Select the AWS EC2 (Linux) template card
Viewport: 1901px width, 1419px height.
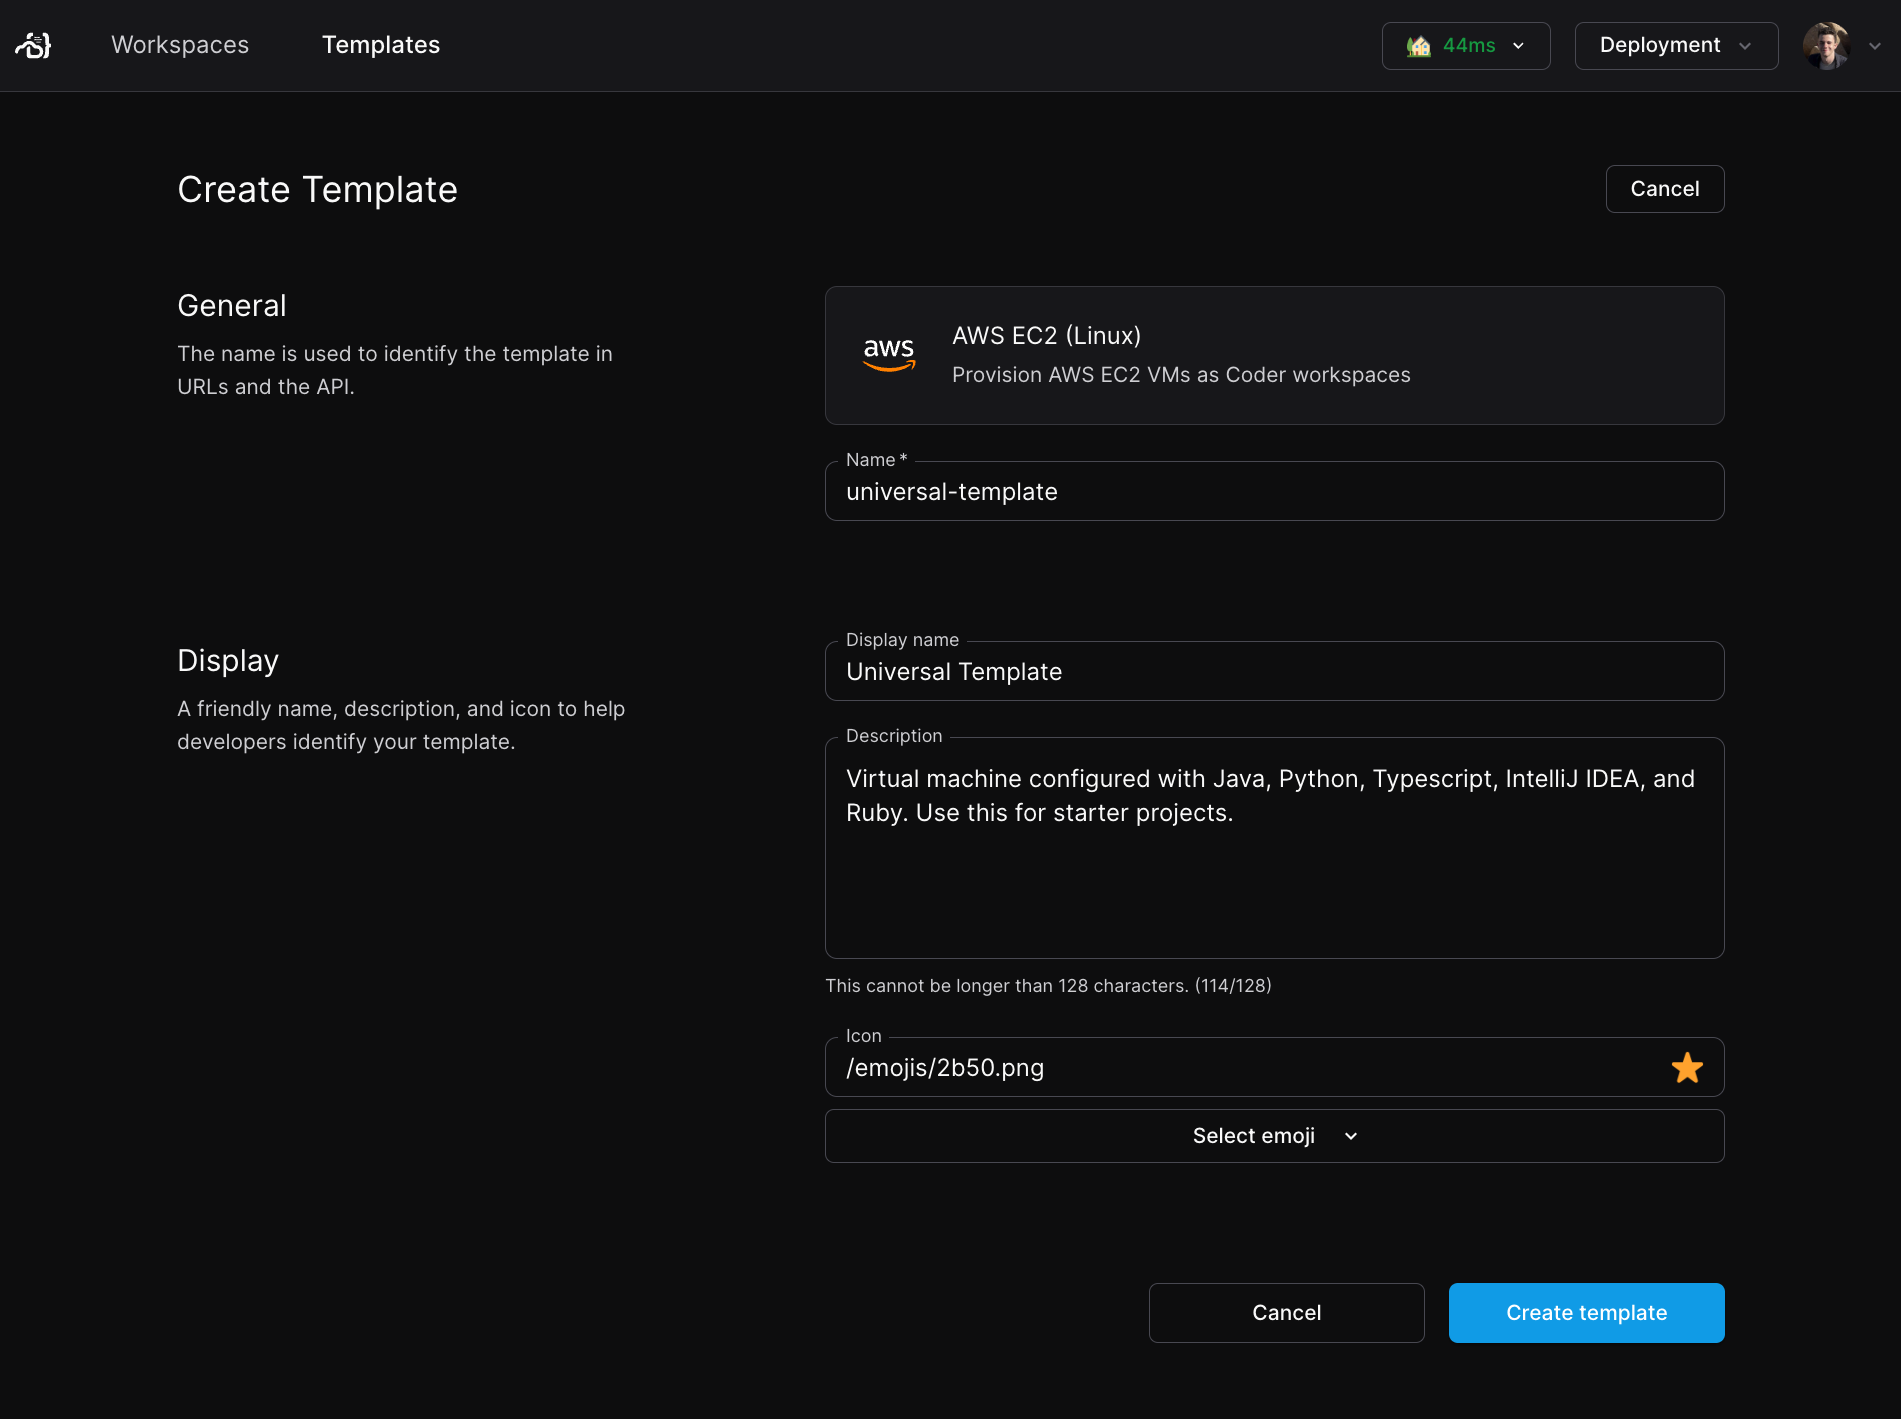pyautogui.click(x=1274, y=355)
